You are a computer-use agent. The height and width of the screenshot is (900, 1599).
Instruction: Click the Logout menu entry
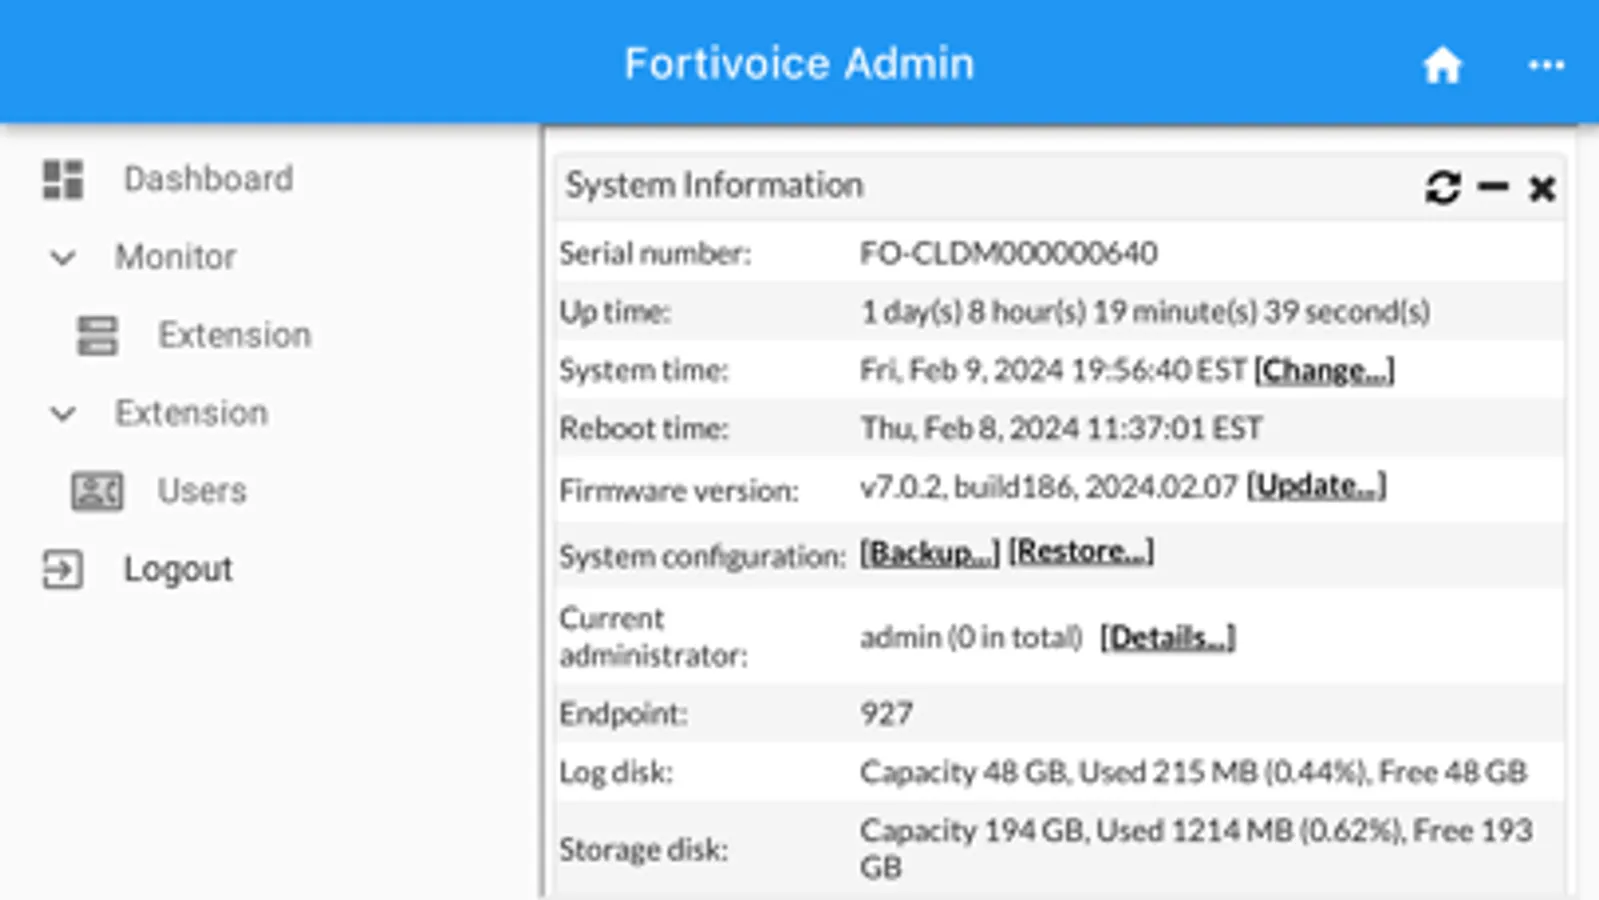tap(178, 569)
